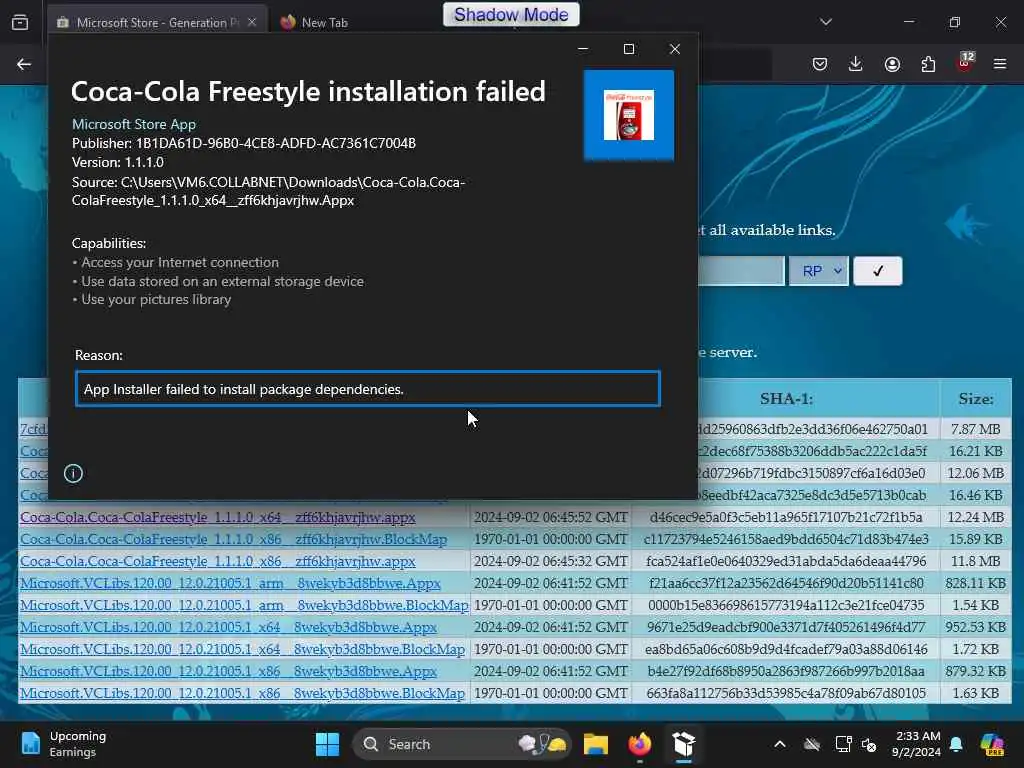Open Coca-ColaFreestyle_1.1.1.0_x64 appx link

217,517
